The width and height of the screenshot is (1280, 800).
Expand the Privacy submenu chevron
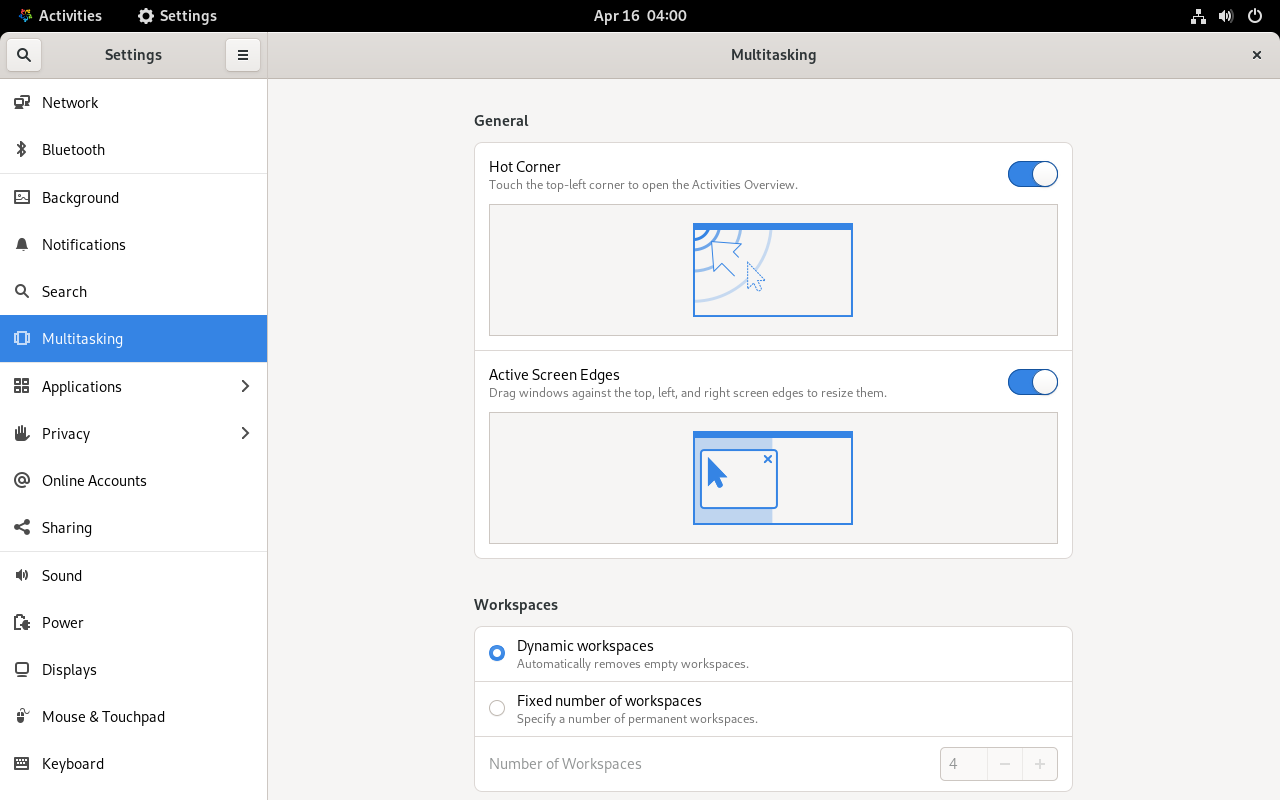[x=245, y=434]
